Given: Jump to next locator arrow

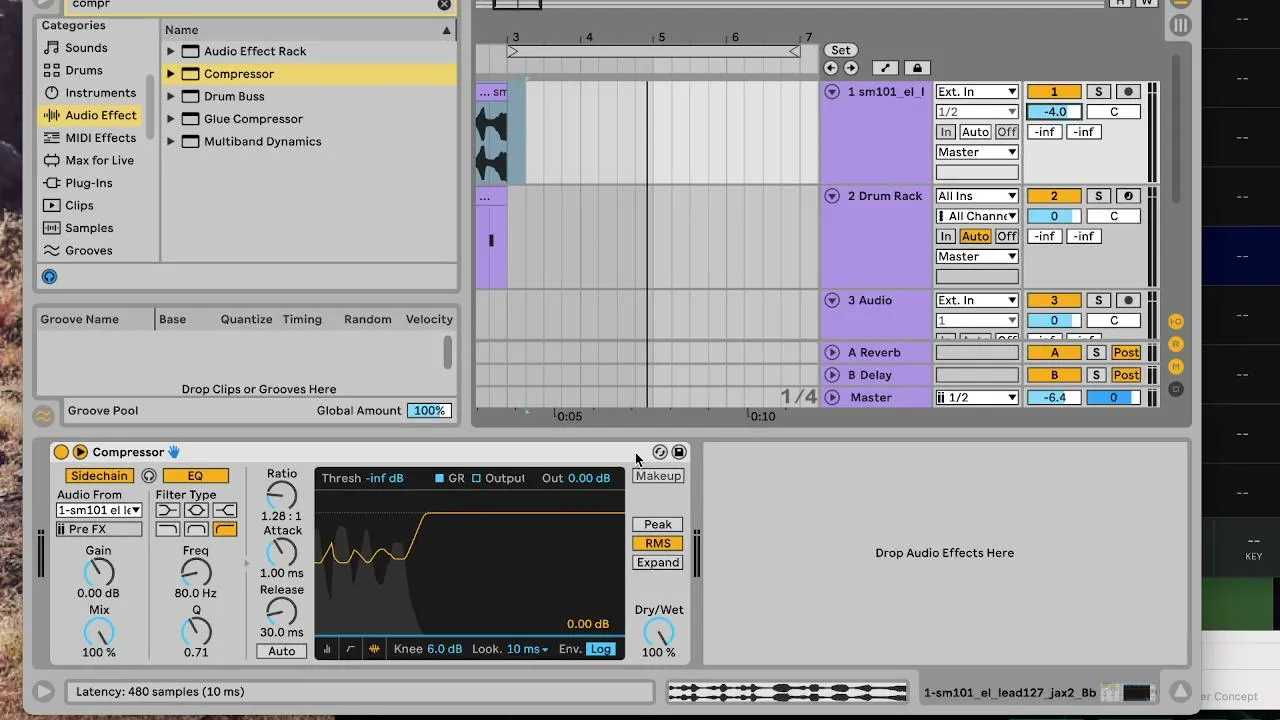Looking at the screenshot, I should (x=850, y=68).
